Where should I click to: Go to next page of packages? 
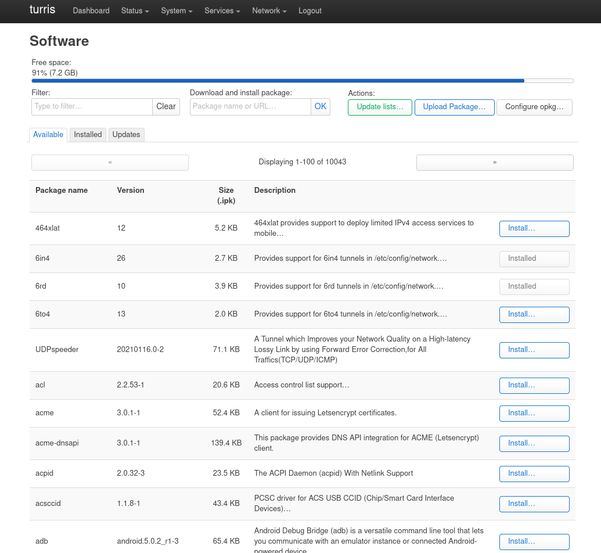click(495, 162)
